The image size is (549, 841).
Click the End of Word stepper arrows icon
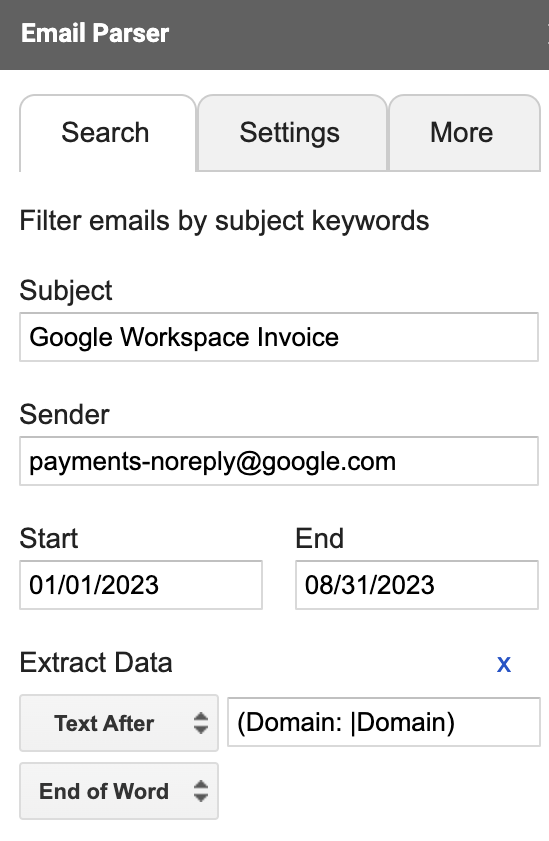[x=201, y=791]
